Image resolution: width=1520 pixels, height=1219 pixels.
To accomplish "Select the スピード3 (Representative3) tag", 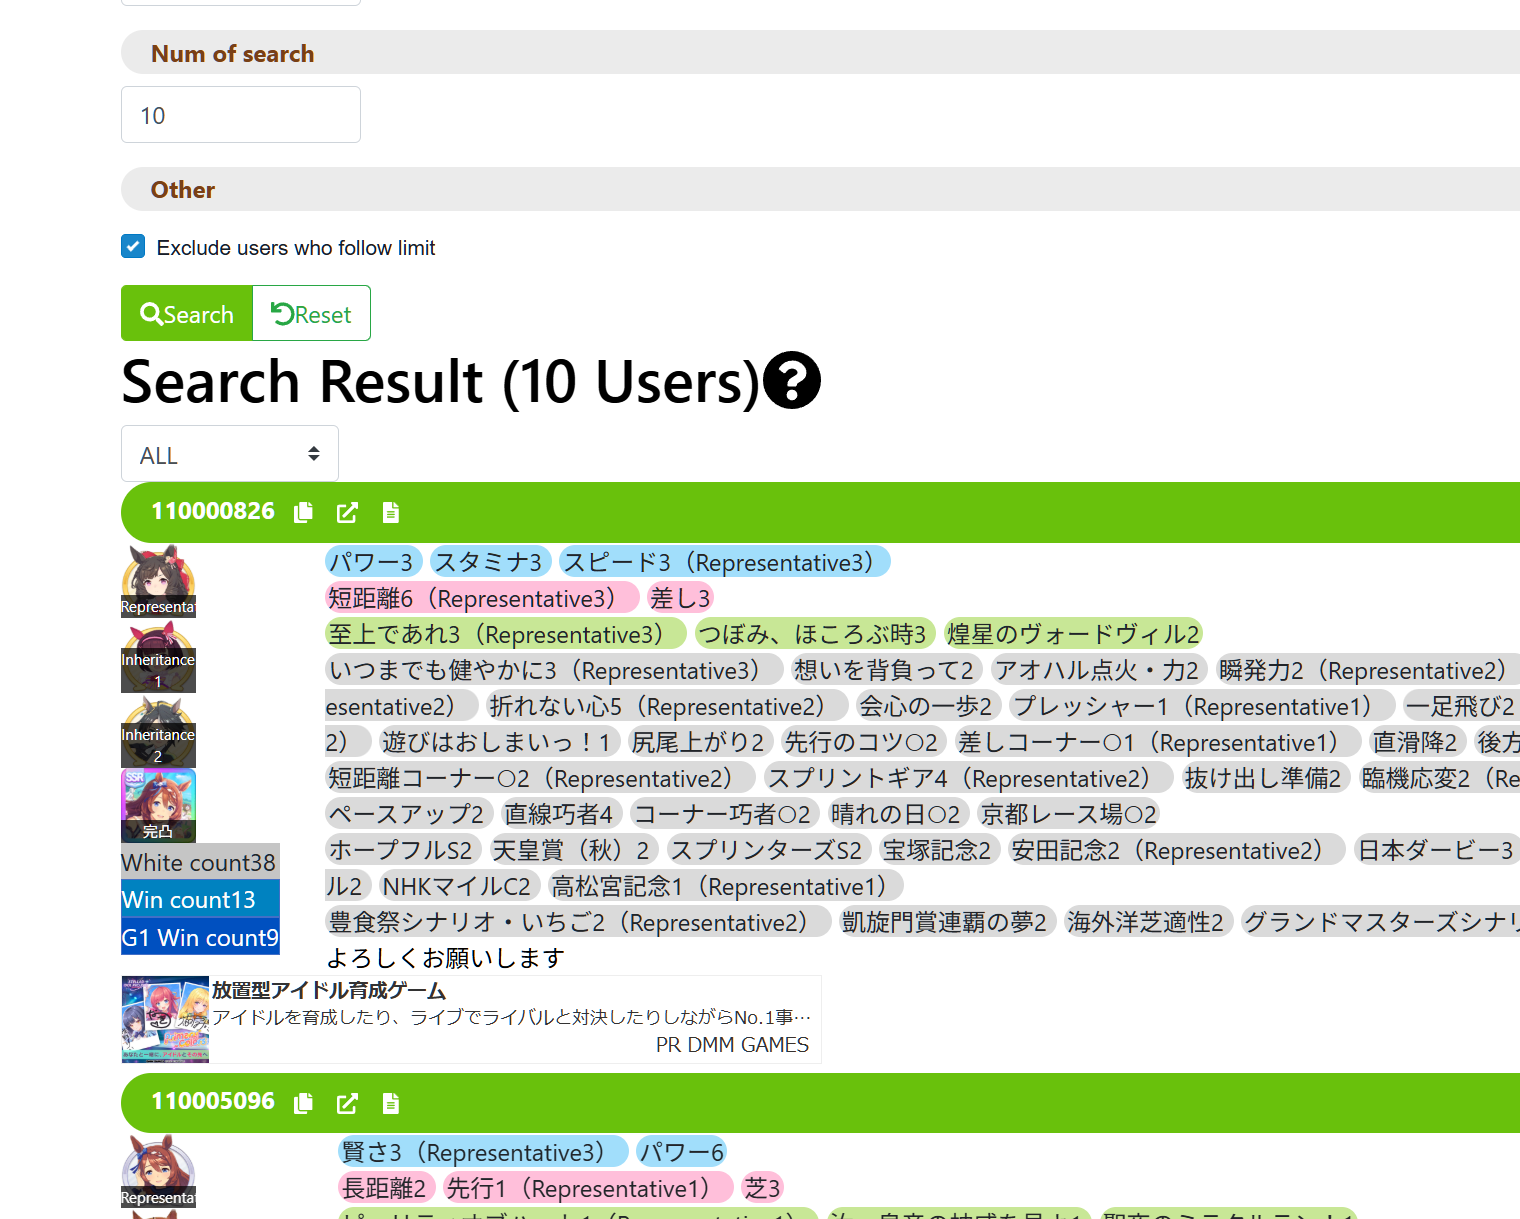I will tap(724, 562).
